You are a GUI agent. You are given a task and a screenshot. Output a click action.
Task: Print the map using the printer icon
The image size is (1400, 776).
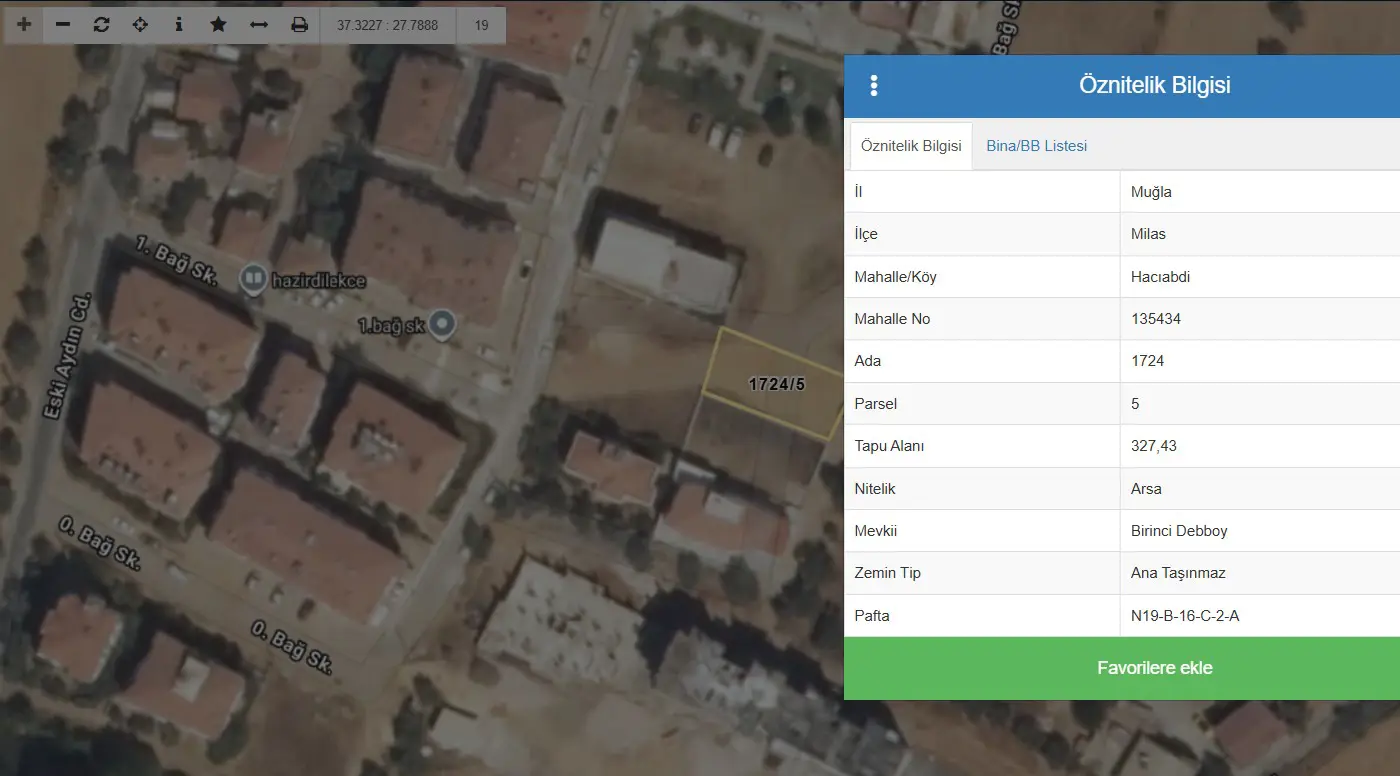(299, 25)
